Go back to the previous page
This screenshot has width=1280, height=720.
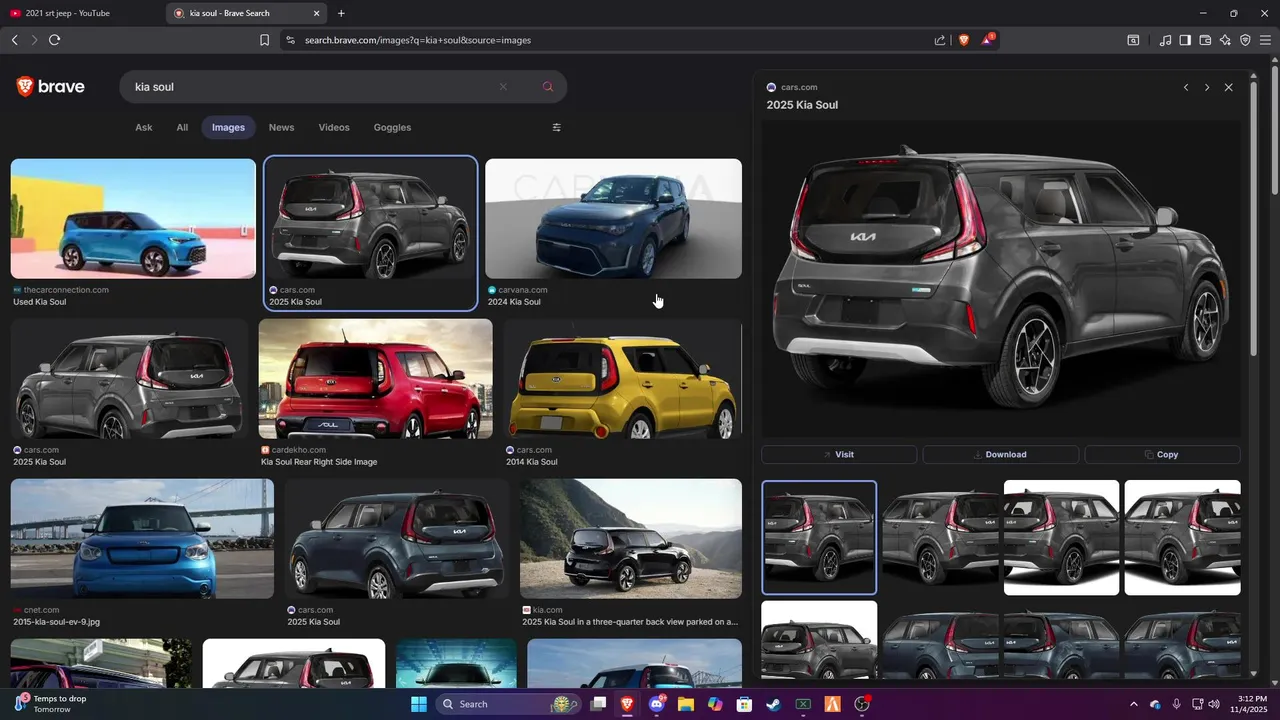[14, 40]
